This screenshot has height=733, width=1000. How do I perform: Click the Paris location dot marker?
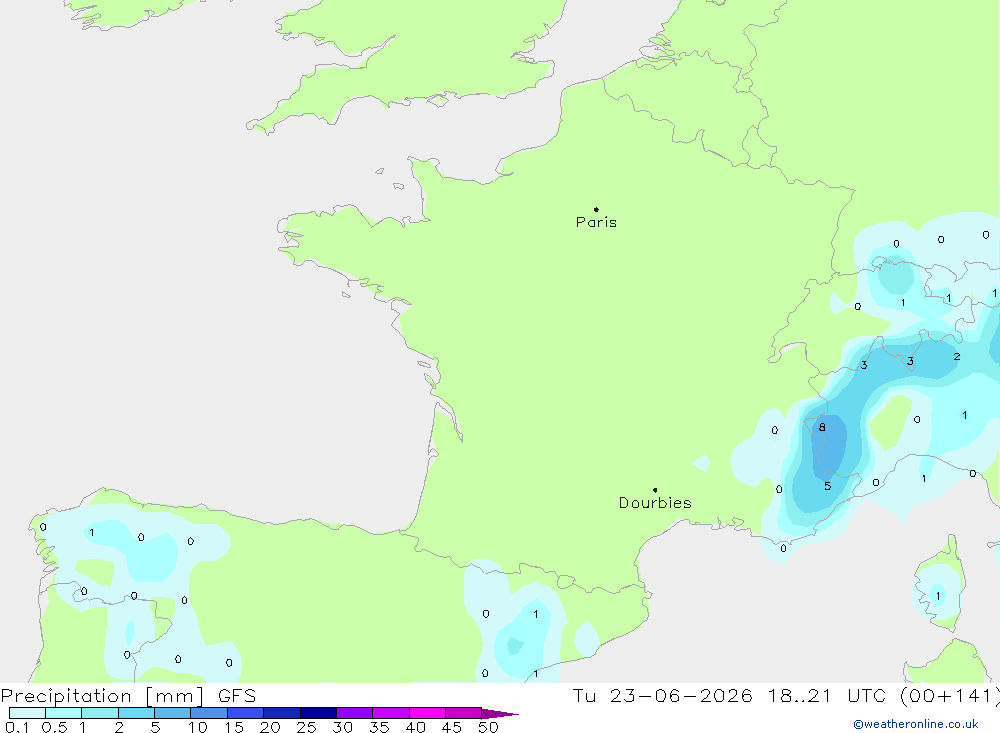pos(596,209)
